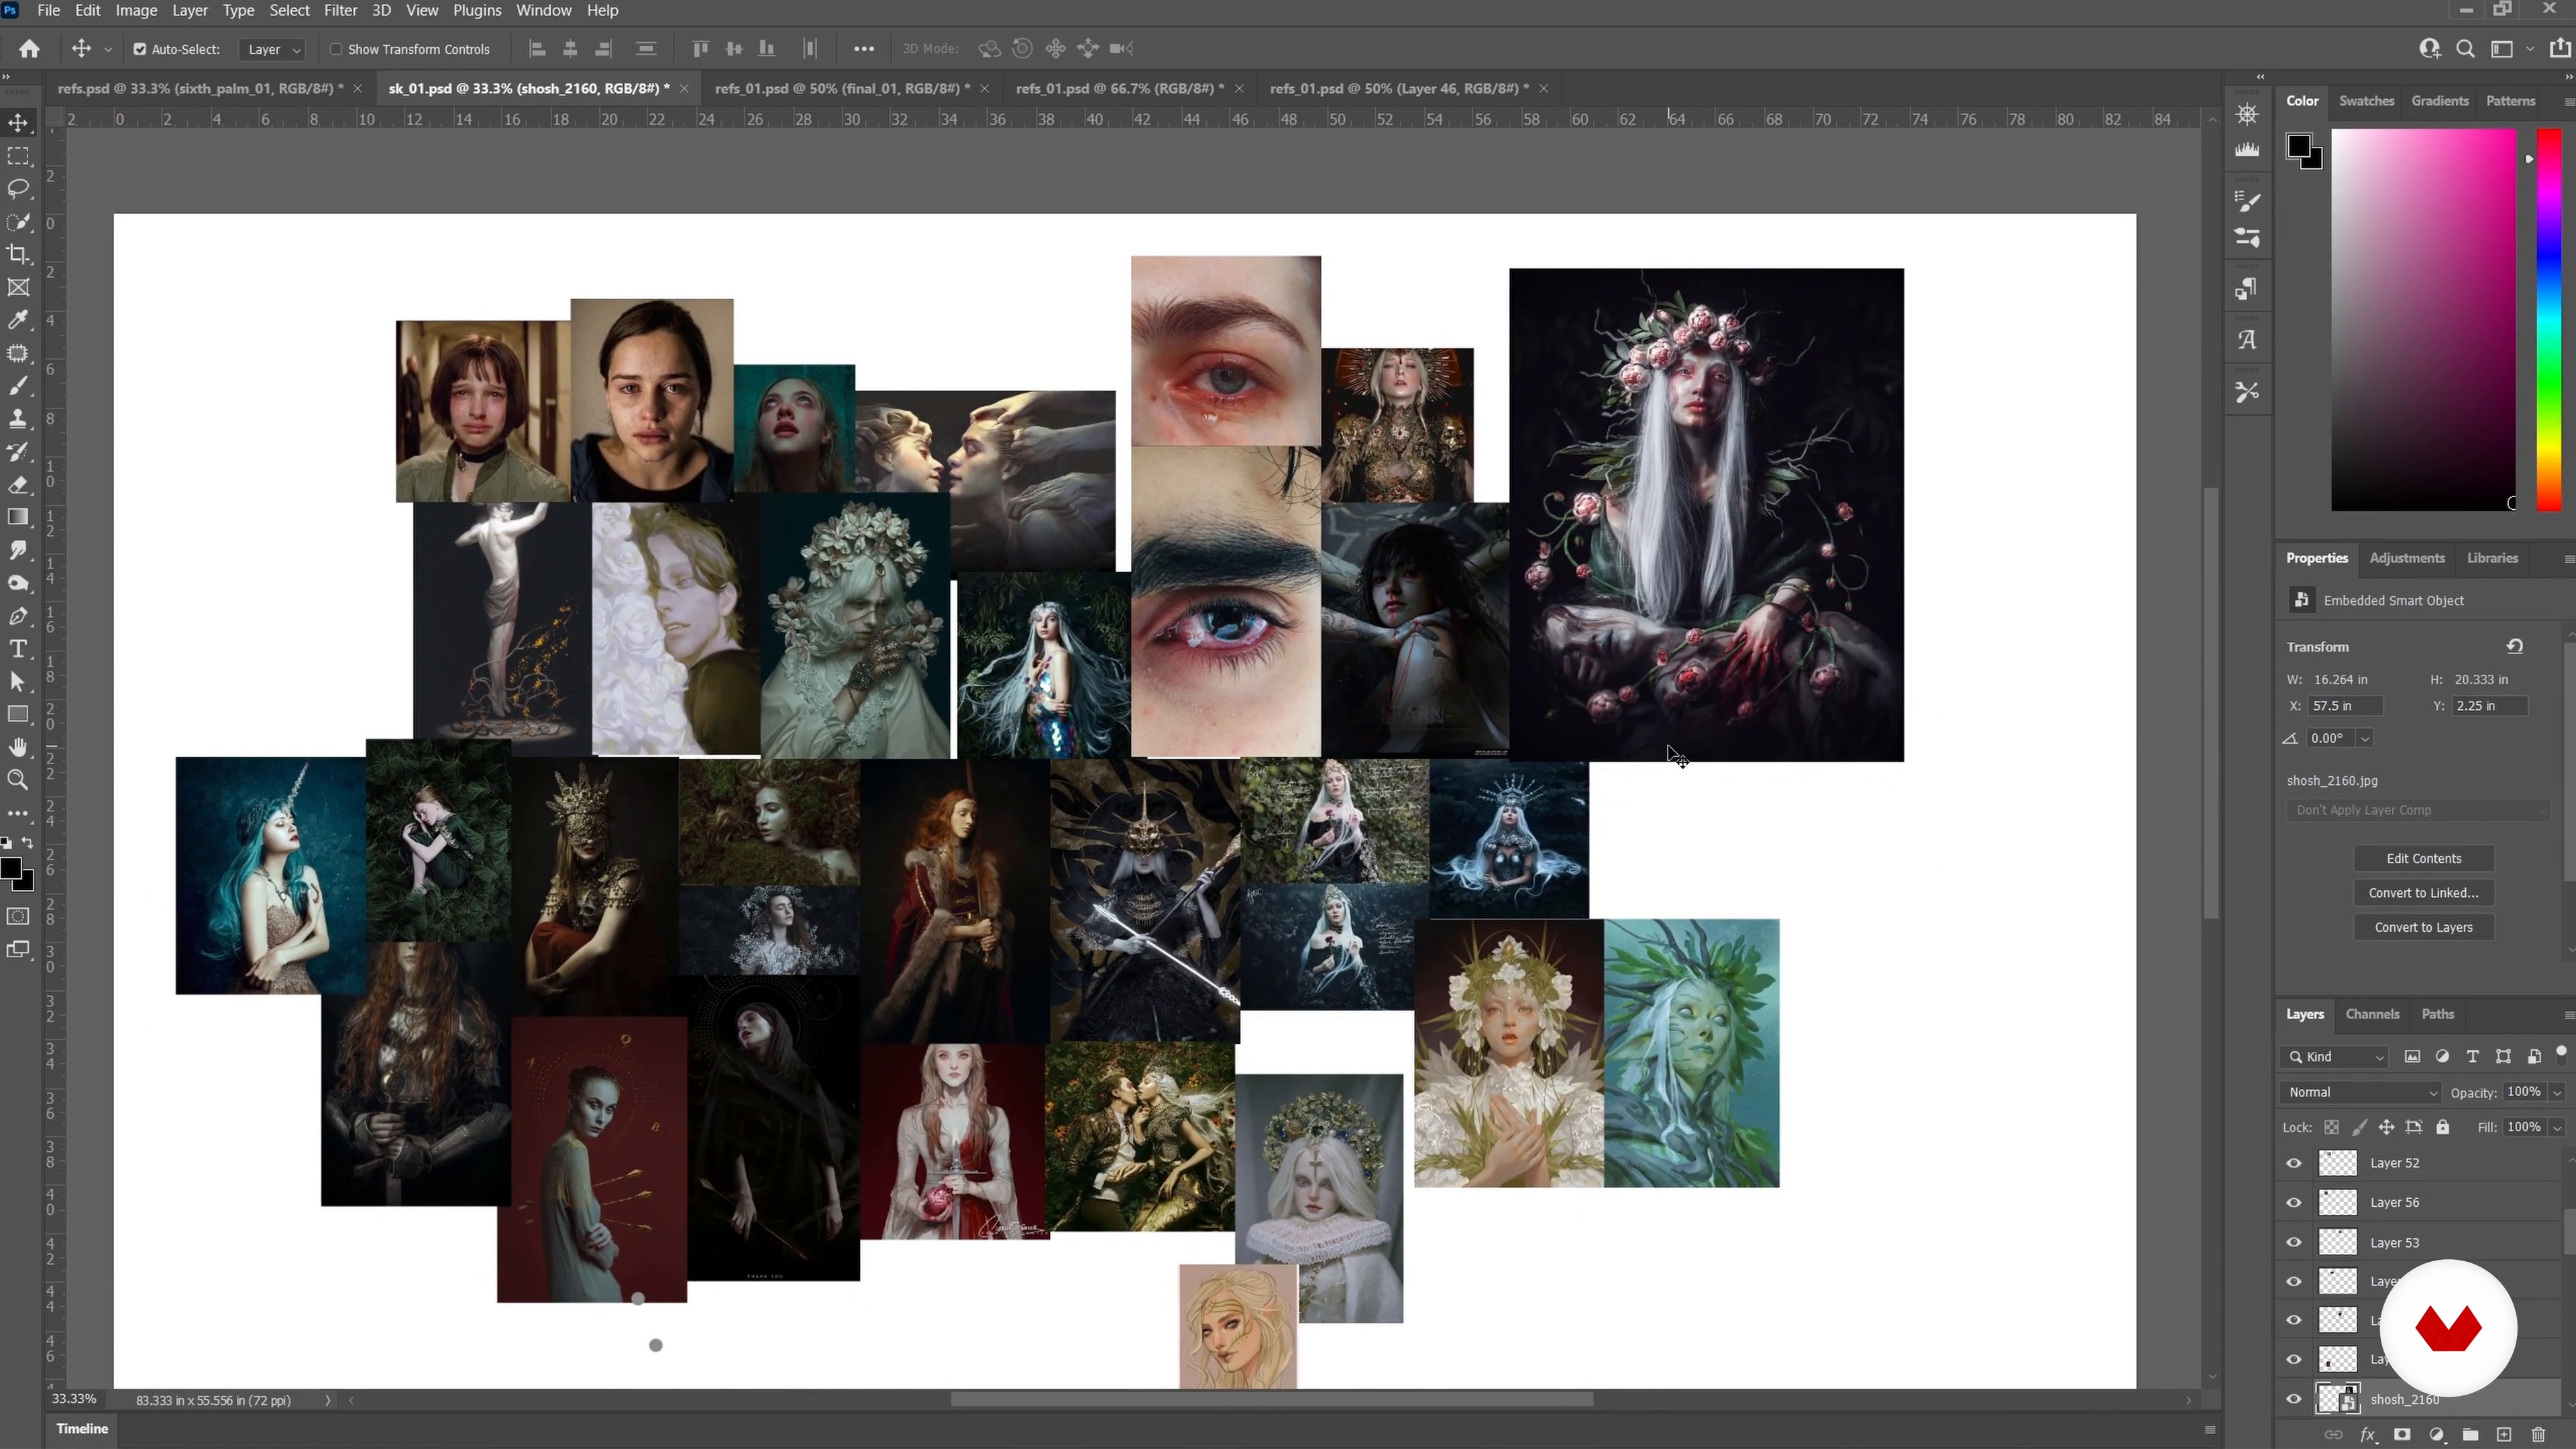Select the Rectangle shape tool
Image resolution: width=2576 pixels, height=1449 pixels.
[x=18, y=715]
